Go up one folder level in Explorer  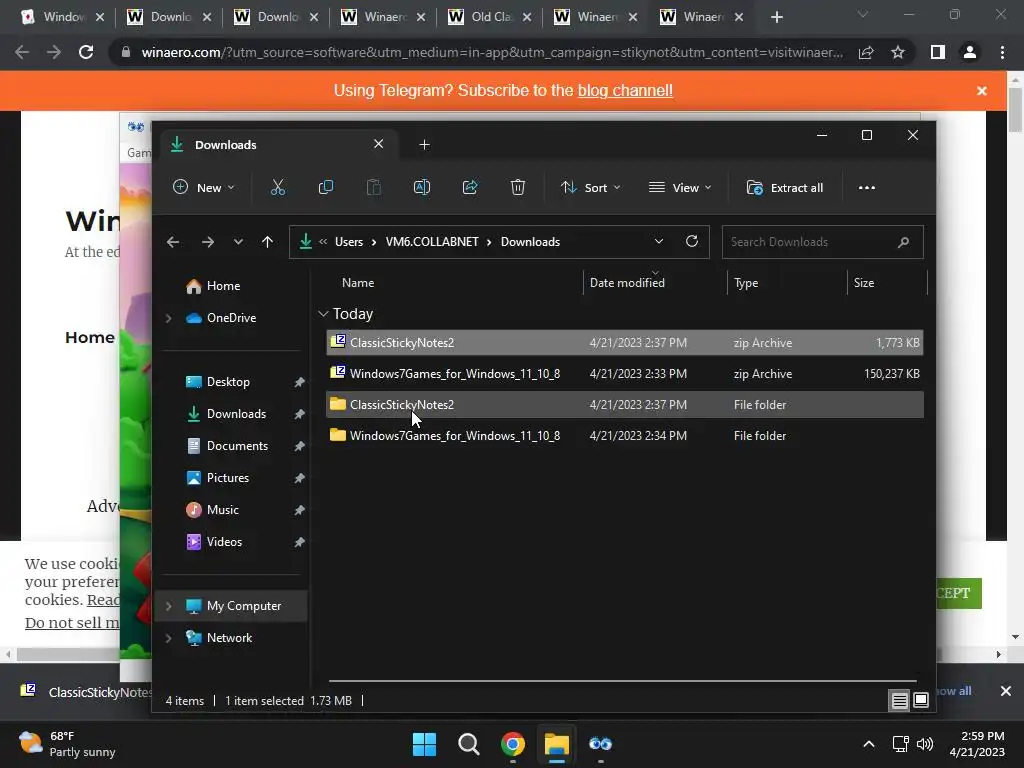(267, 242)
